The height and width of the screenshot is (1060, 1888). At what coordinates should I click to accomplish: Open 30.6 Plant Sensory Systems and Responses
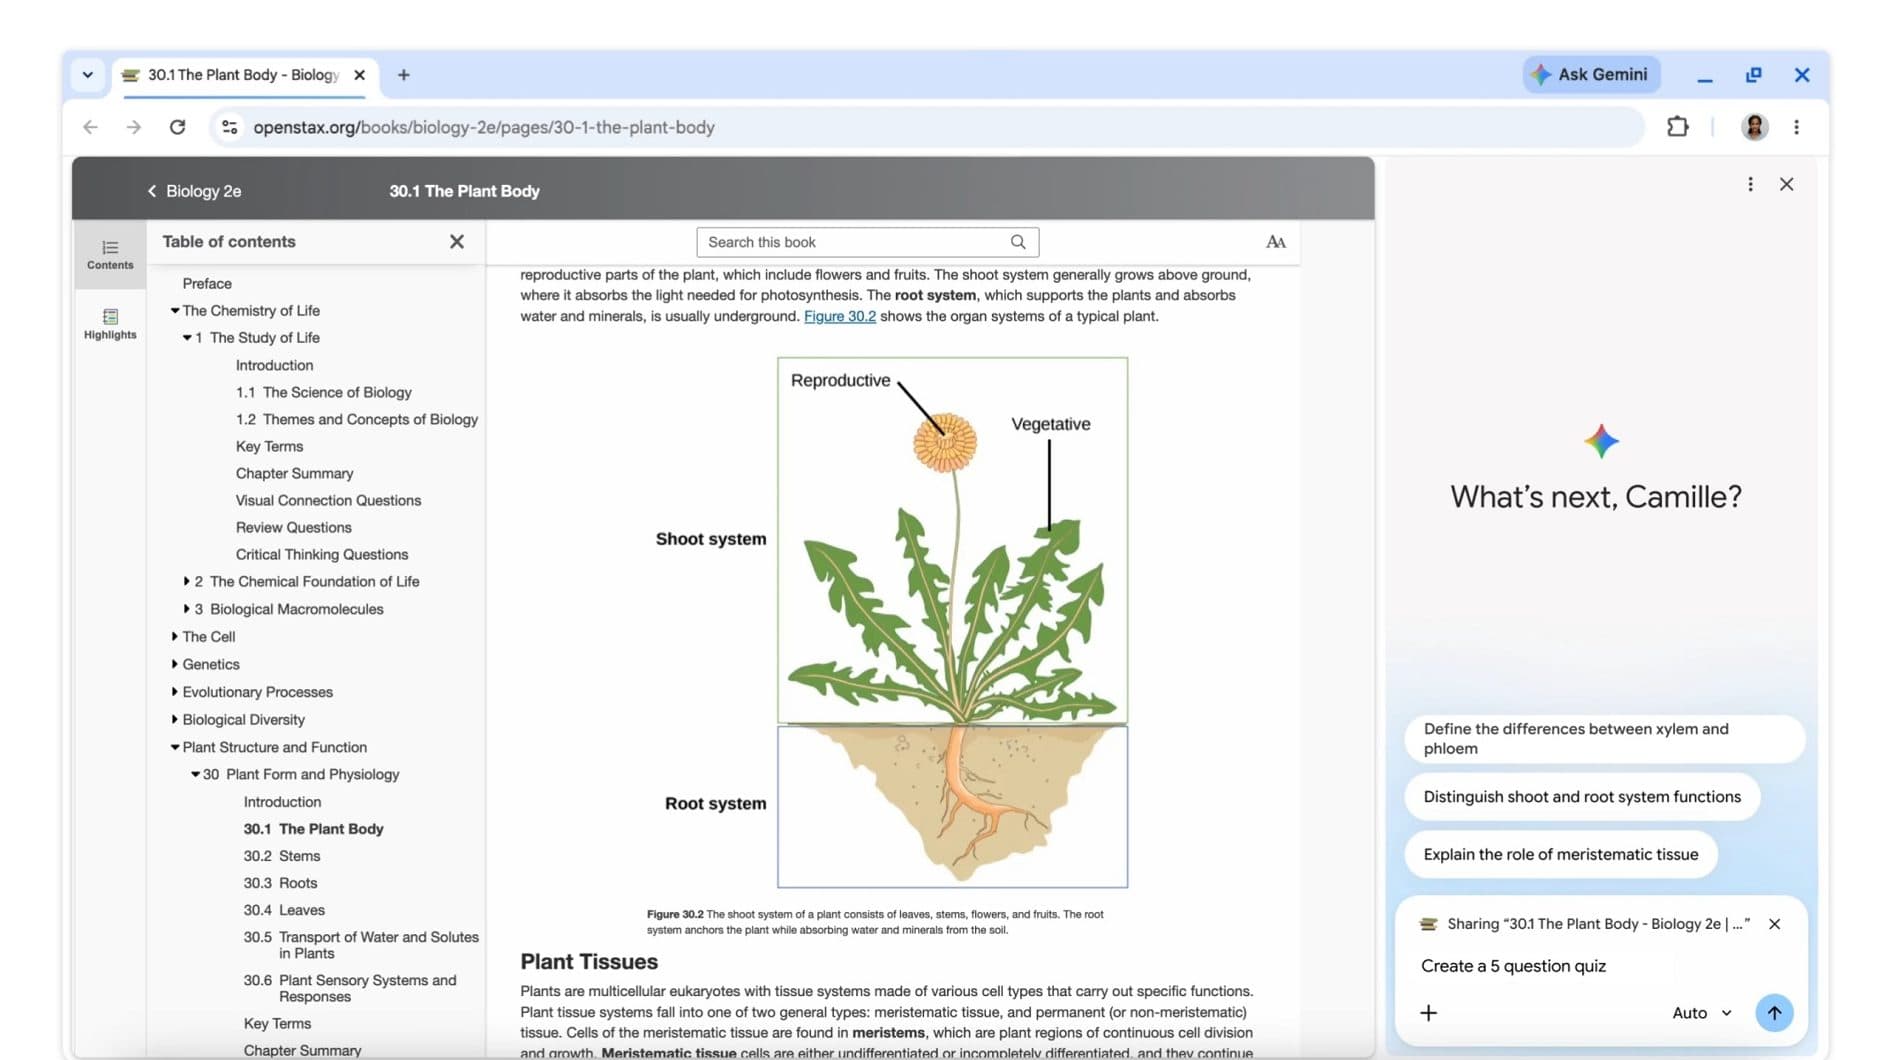pos(350,988)
